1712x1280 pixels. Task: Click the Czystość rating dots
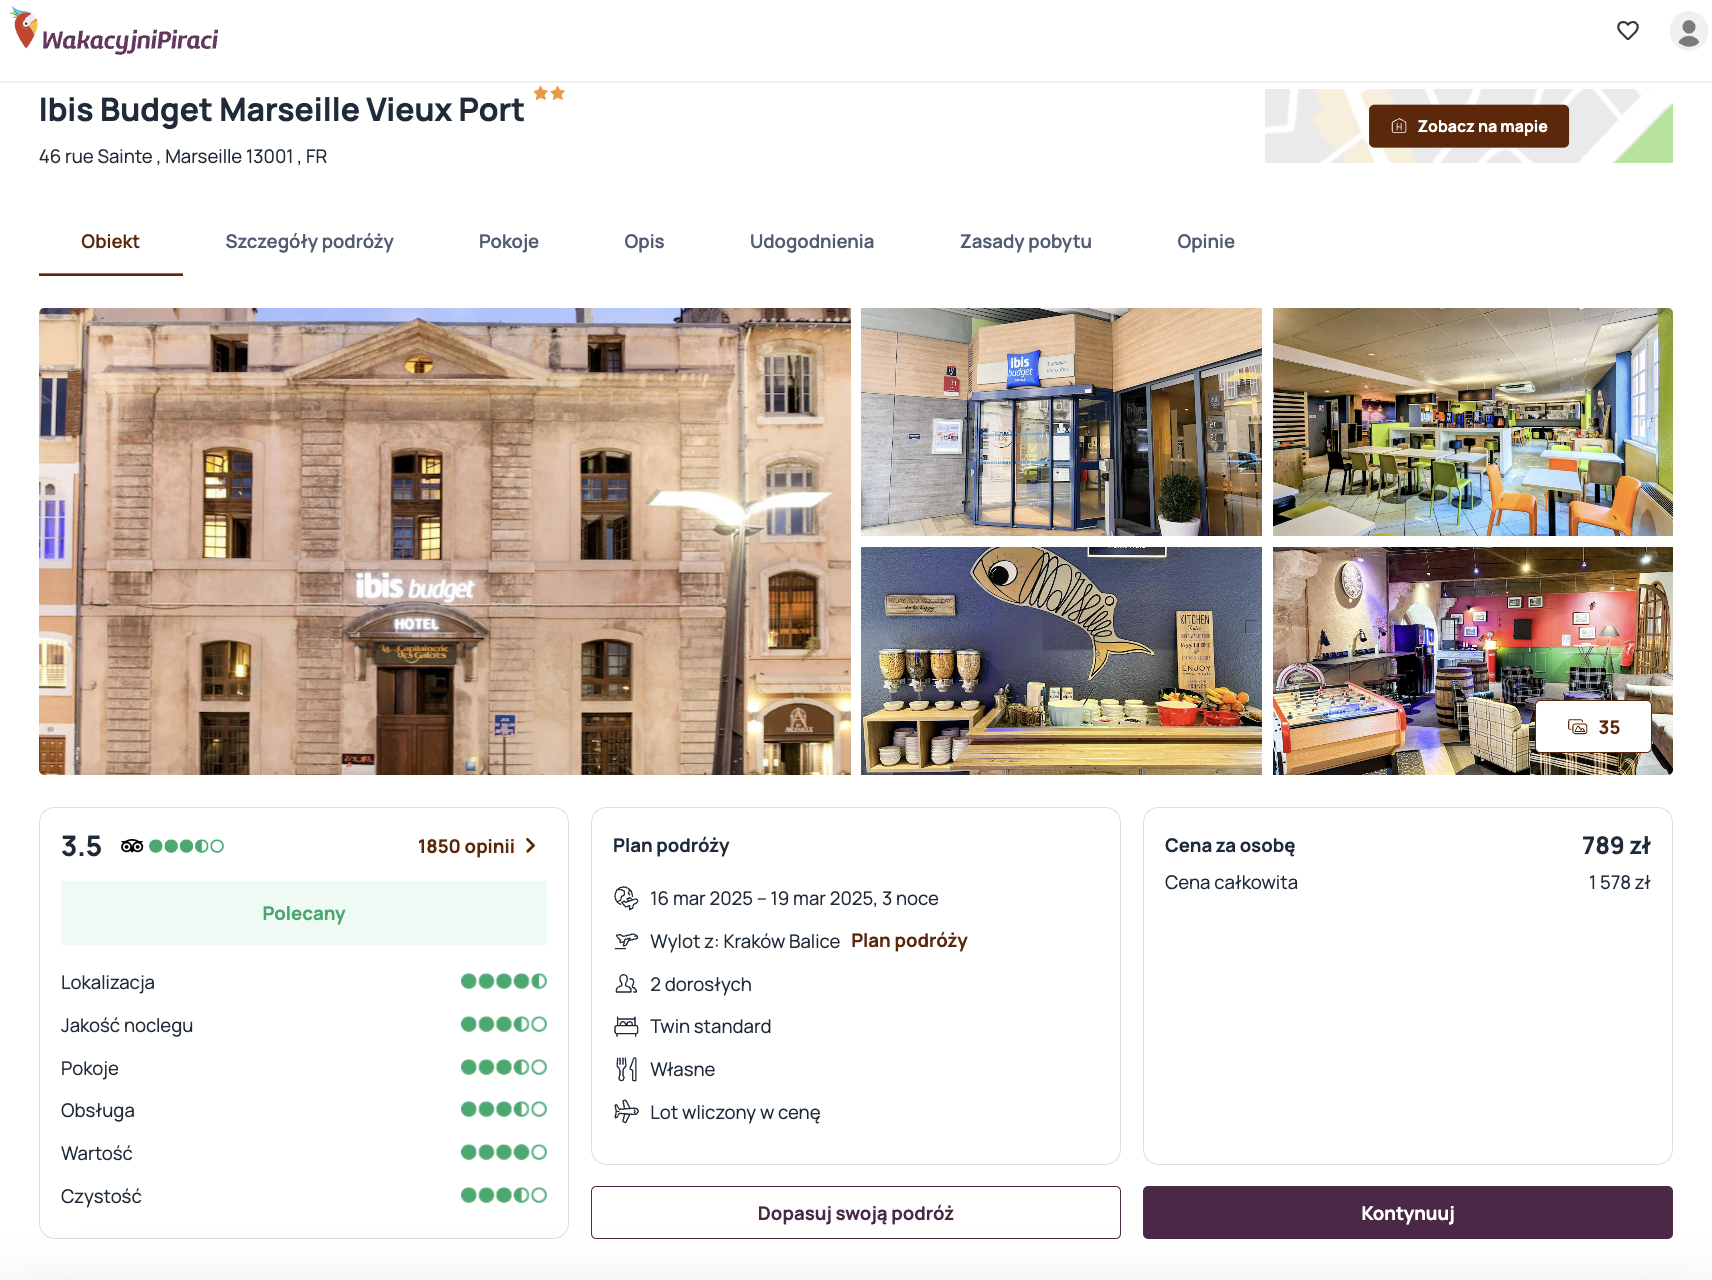504,1195
